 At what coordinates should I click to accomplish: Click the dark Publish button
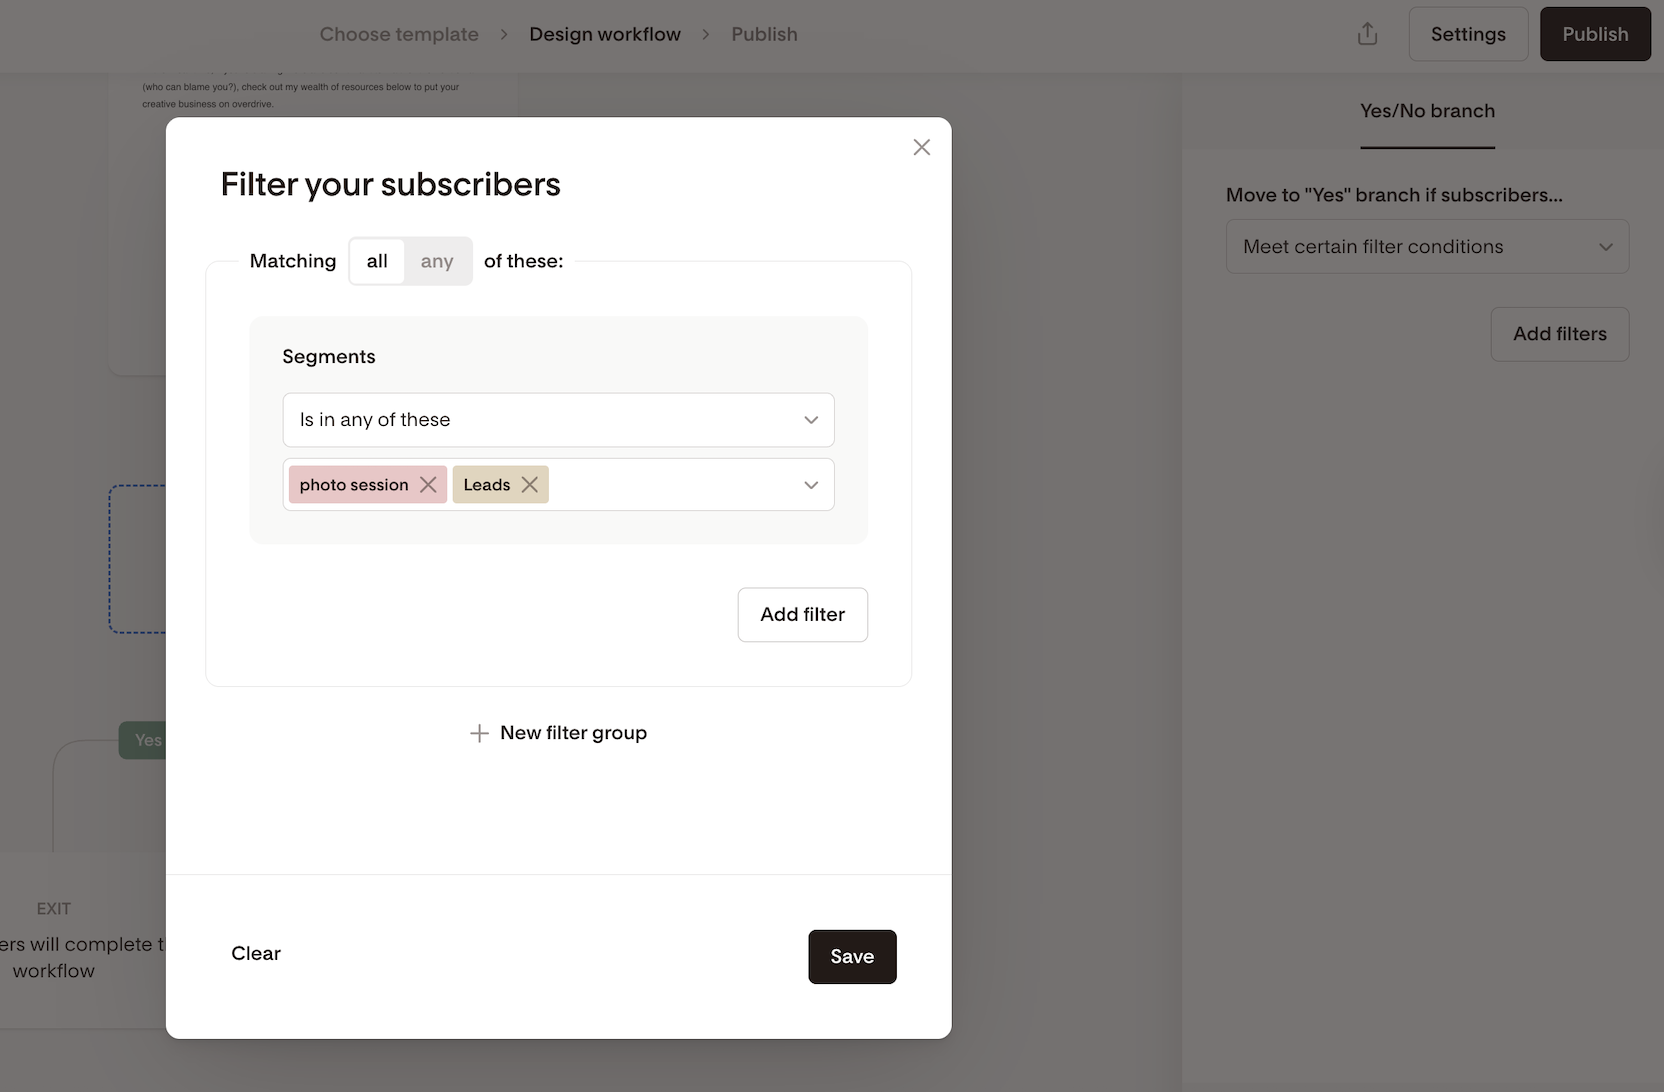point(1595,34)
